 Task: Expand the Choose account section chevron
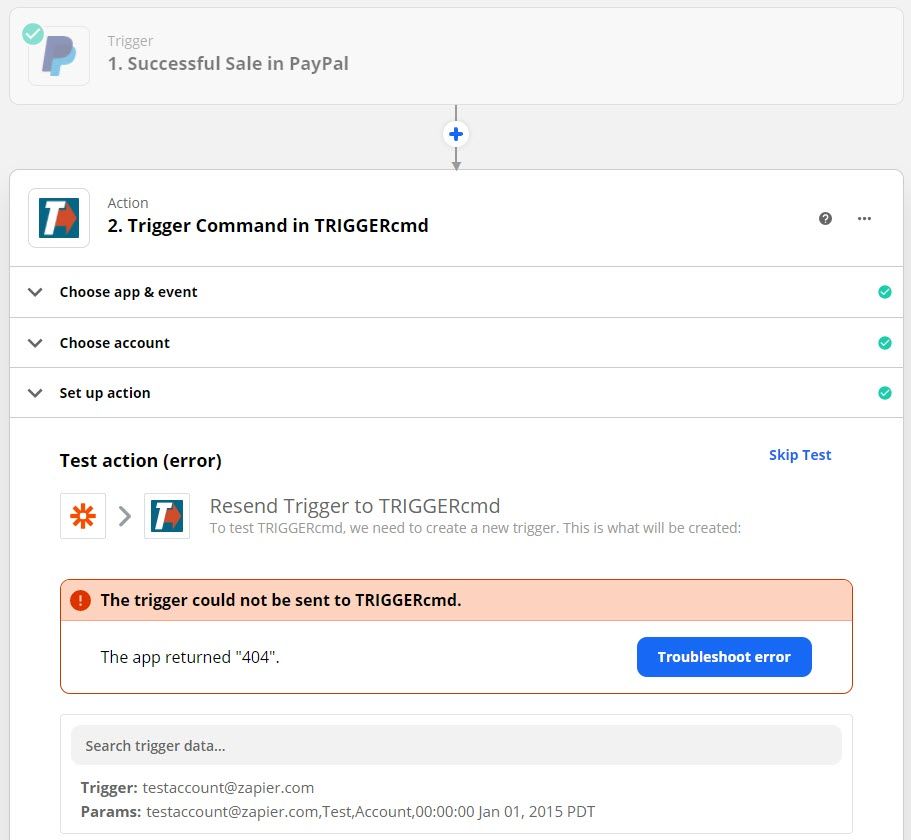35,343
